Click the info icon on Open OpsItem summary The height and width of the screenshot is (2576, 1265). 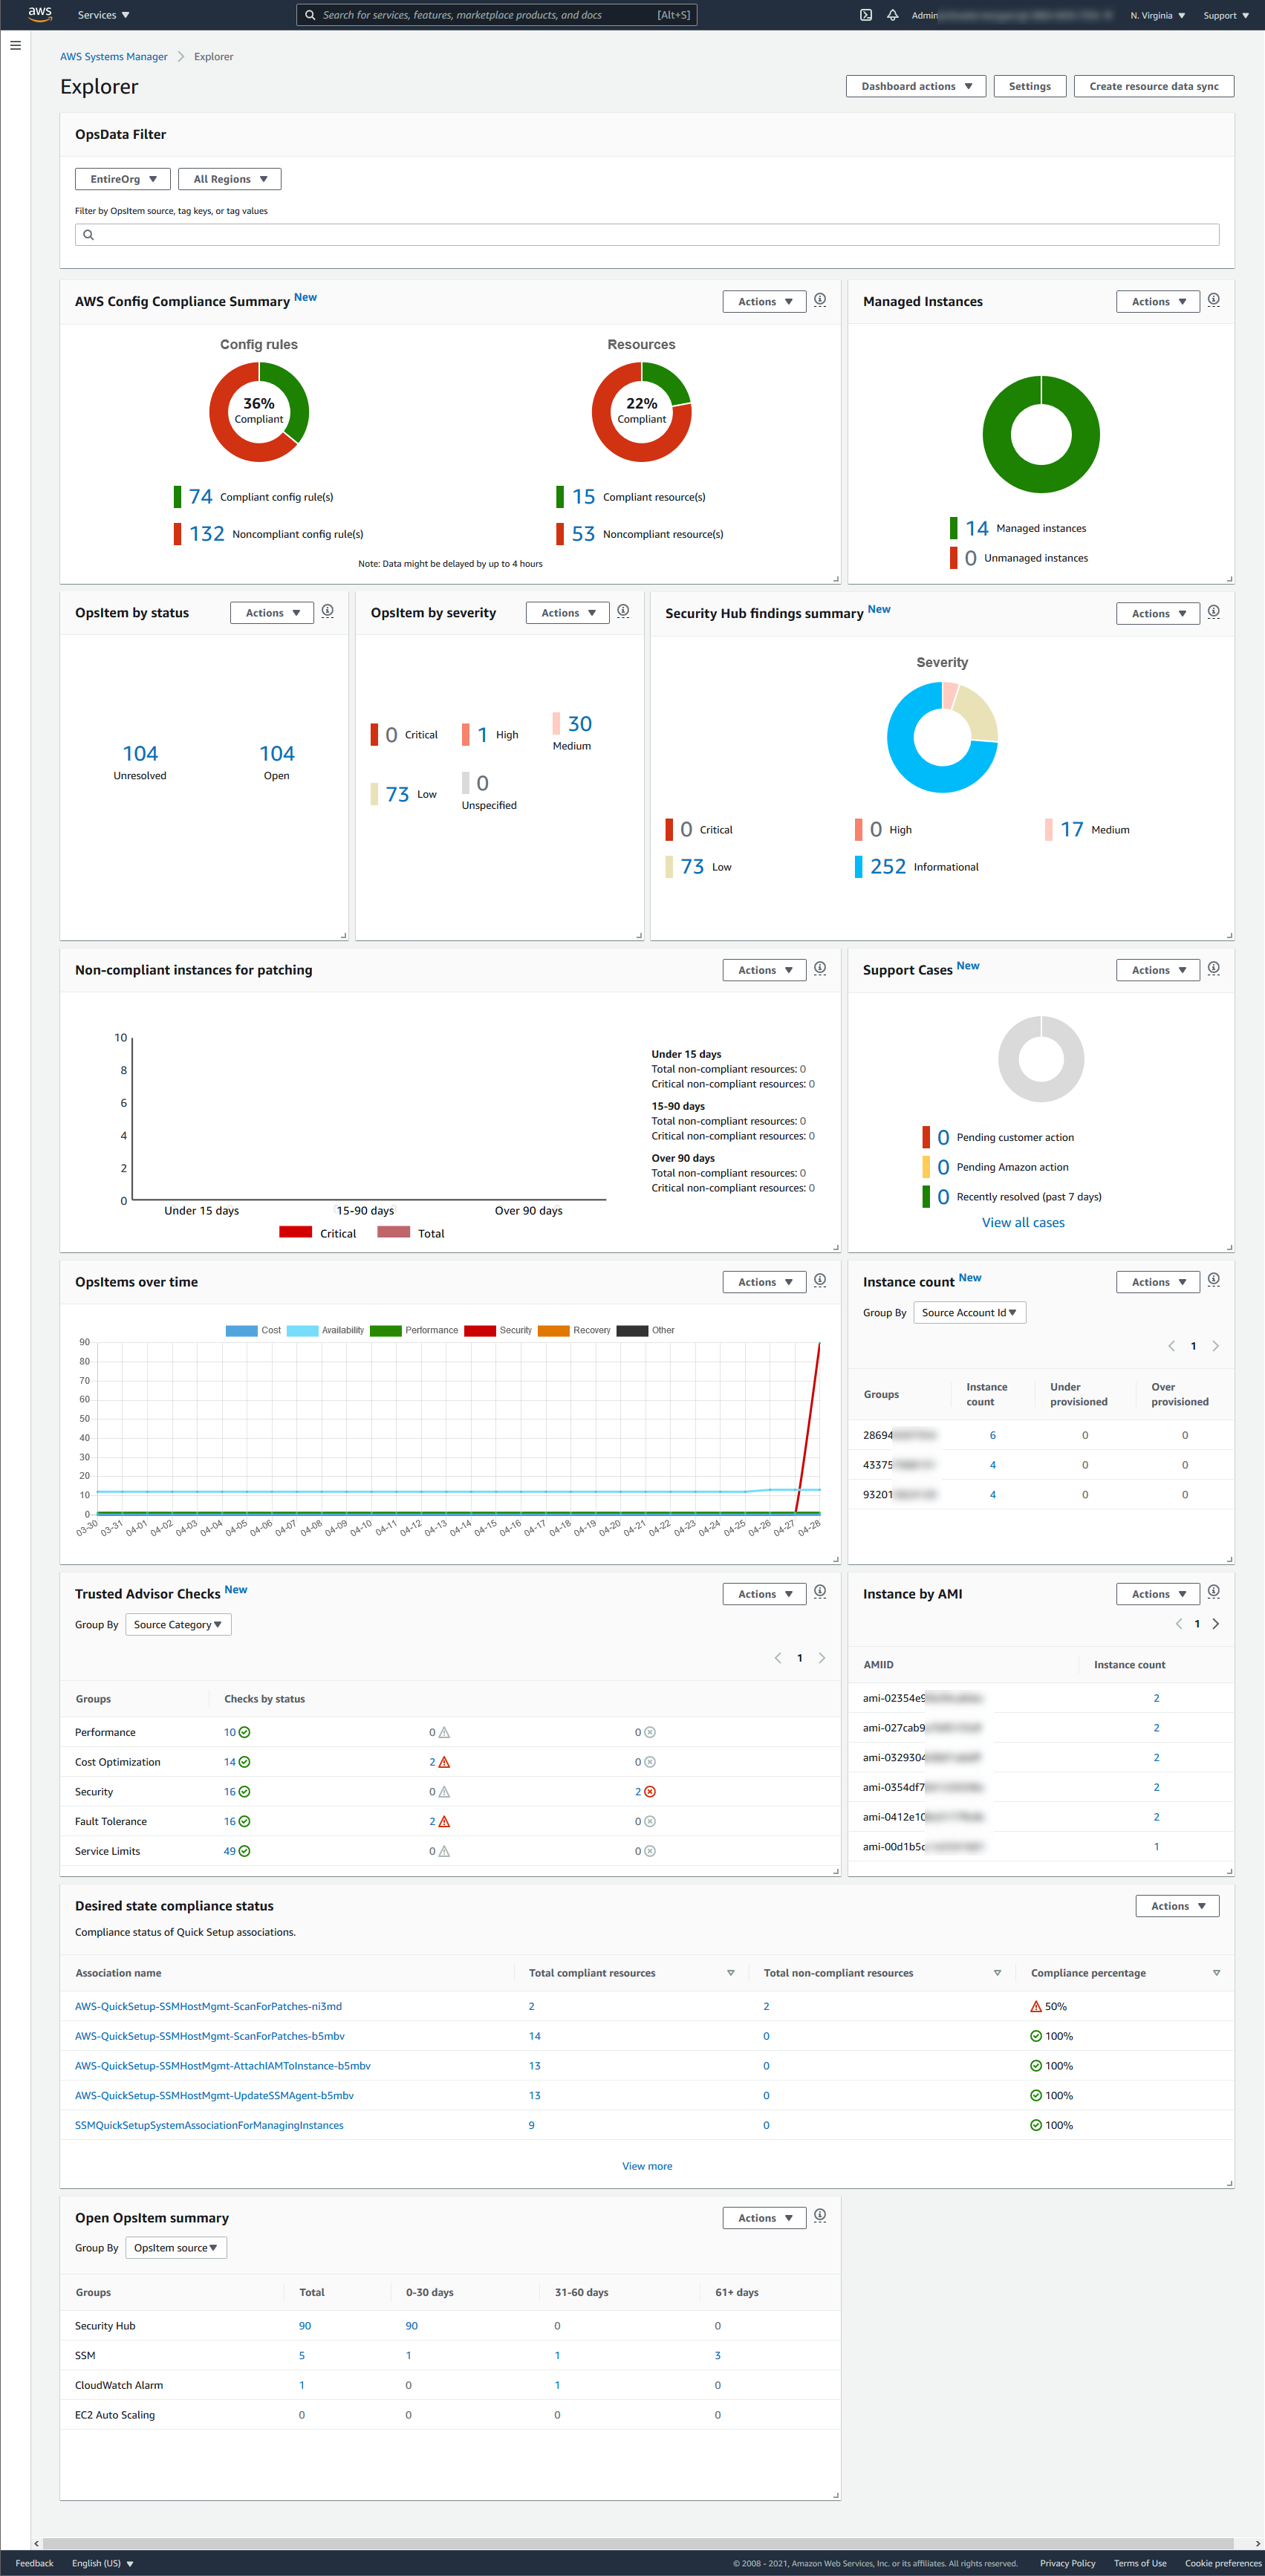point(820,2216)
